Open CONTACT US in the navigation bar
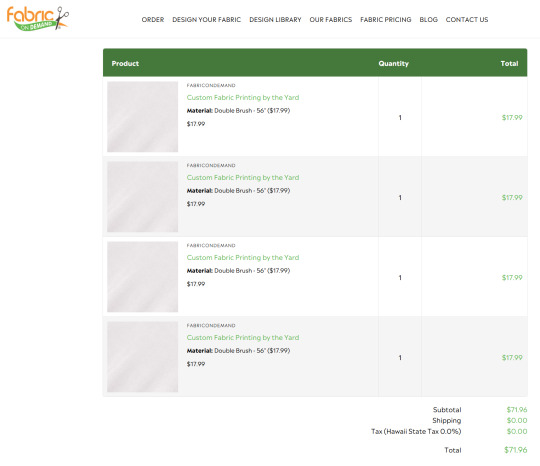This screenshot has height=466, width=540. click(467, 20)
